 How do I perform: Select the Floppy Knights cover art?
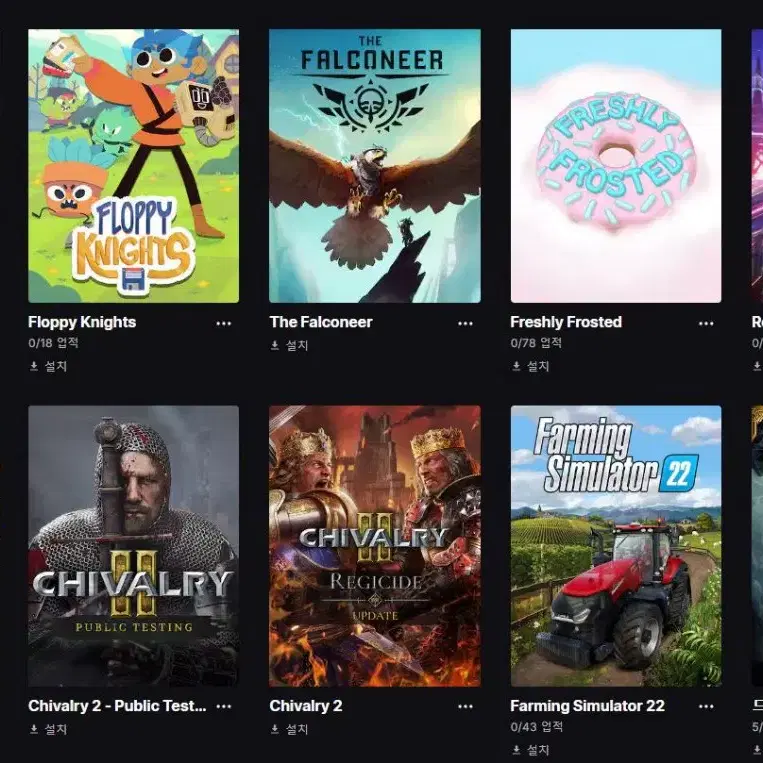(x=133, y=166)
